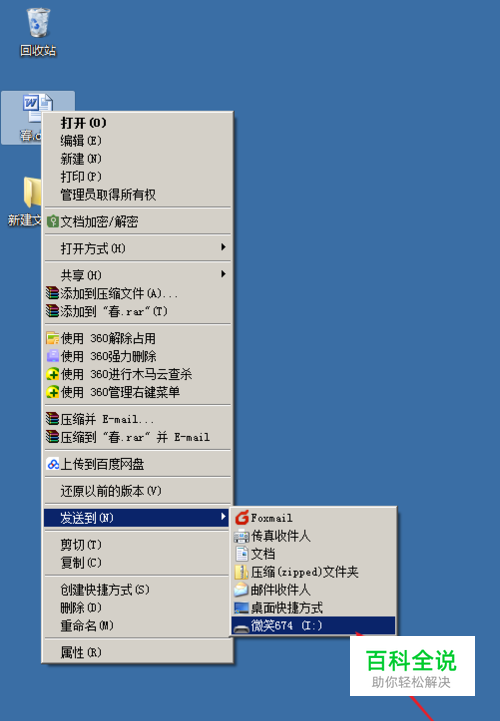Choose 复制(C) in the context menu
The width and height of the screenshot is (500, 721).
138,563
